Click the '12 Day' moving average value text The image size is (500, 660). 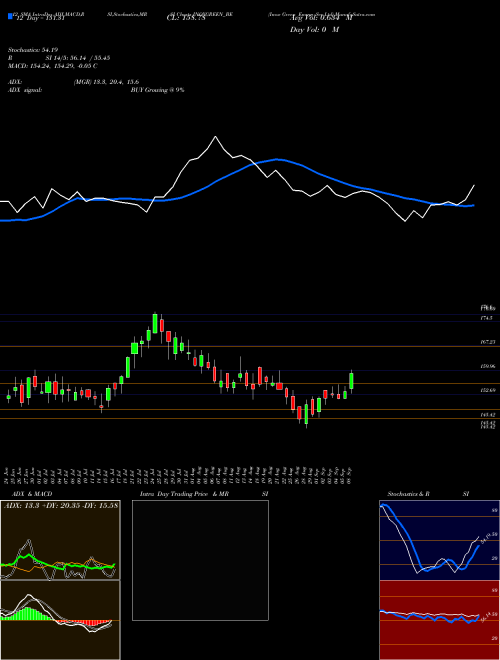click(x=40, y=18)
